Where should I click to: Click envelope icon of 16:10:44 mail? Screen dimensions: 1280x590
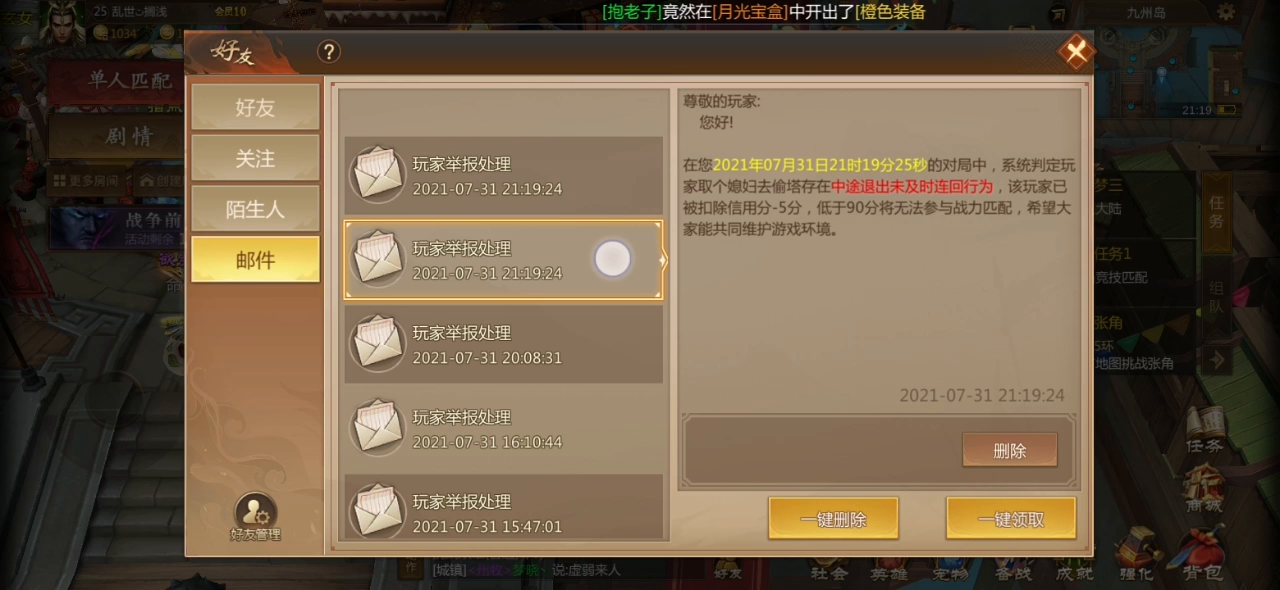click(377, 428)
